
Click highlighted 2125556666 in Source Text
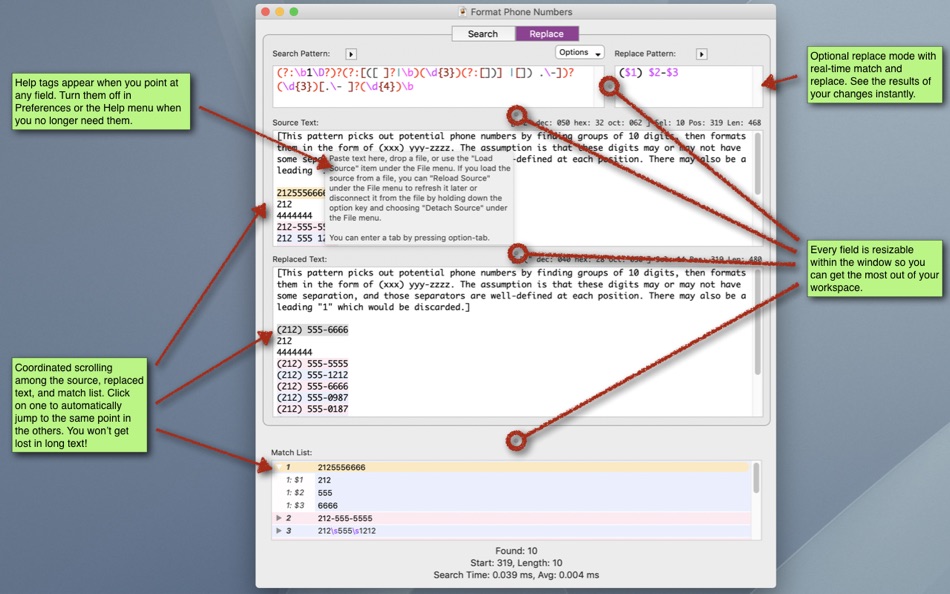(x=301, y=193)
